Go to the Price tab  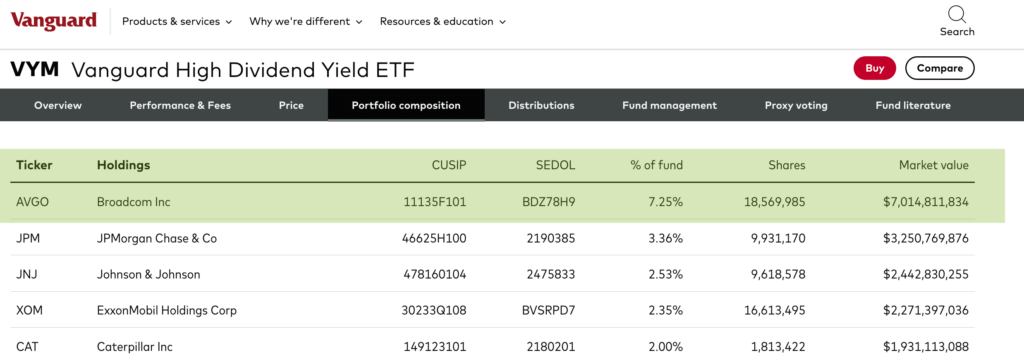291,105
